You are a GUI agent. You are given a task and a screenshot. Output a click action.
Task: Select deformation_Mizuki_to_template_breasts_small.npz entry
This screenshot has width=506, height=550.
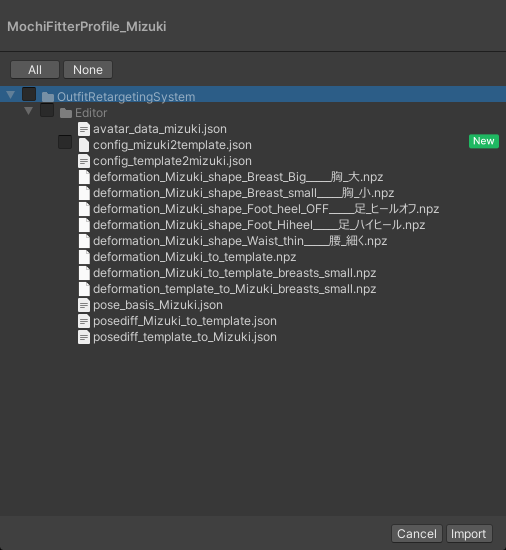[x=234, y=273]
